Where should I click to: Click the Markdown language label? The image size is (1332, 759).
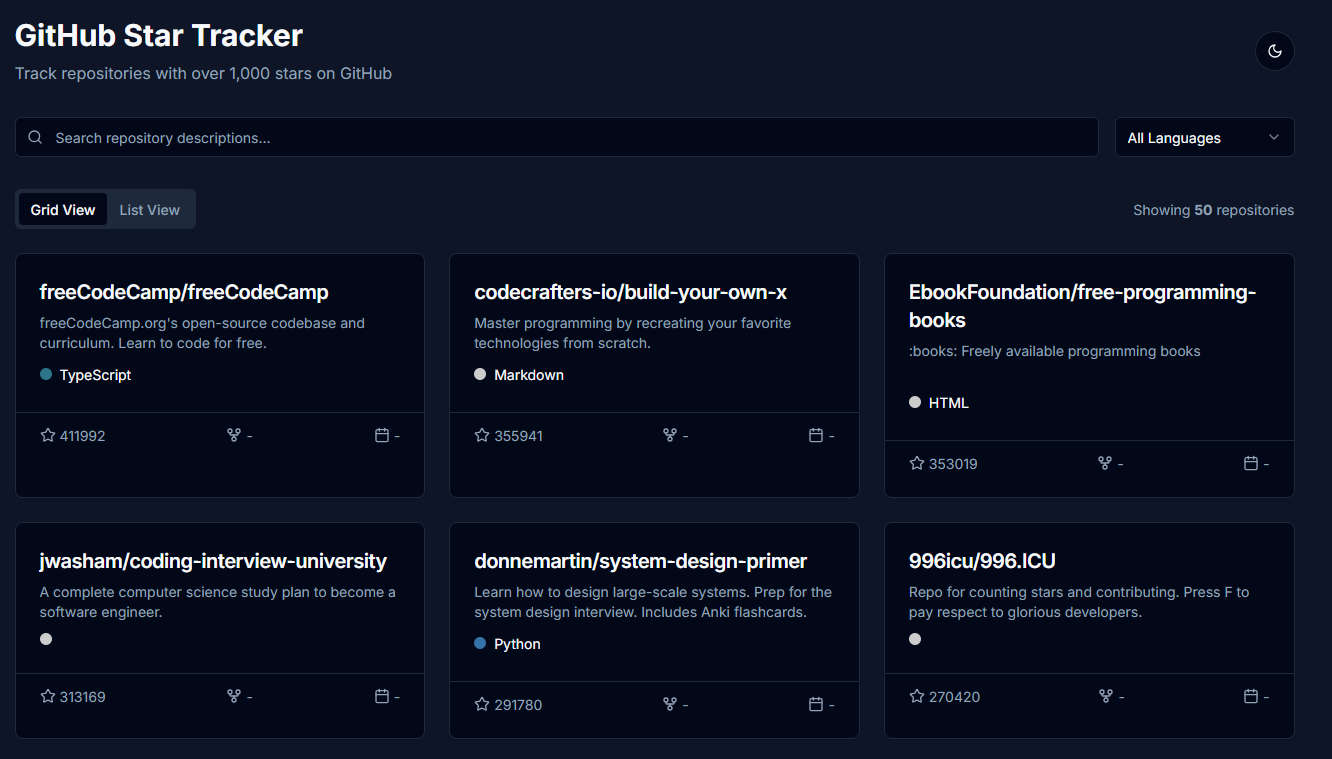pos(529,375)
